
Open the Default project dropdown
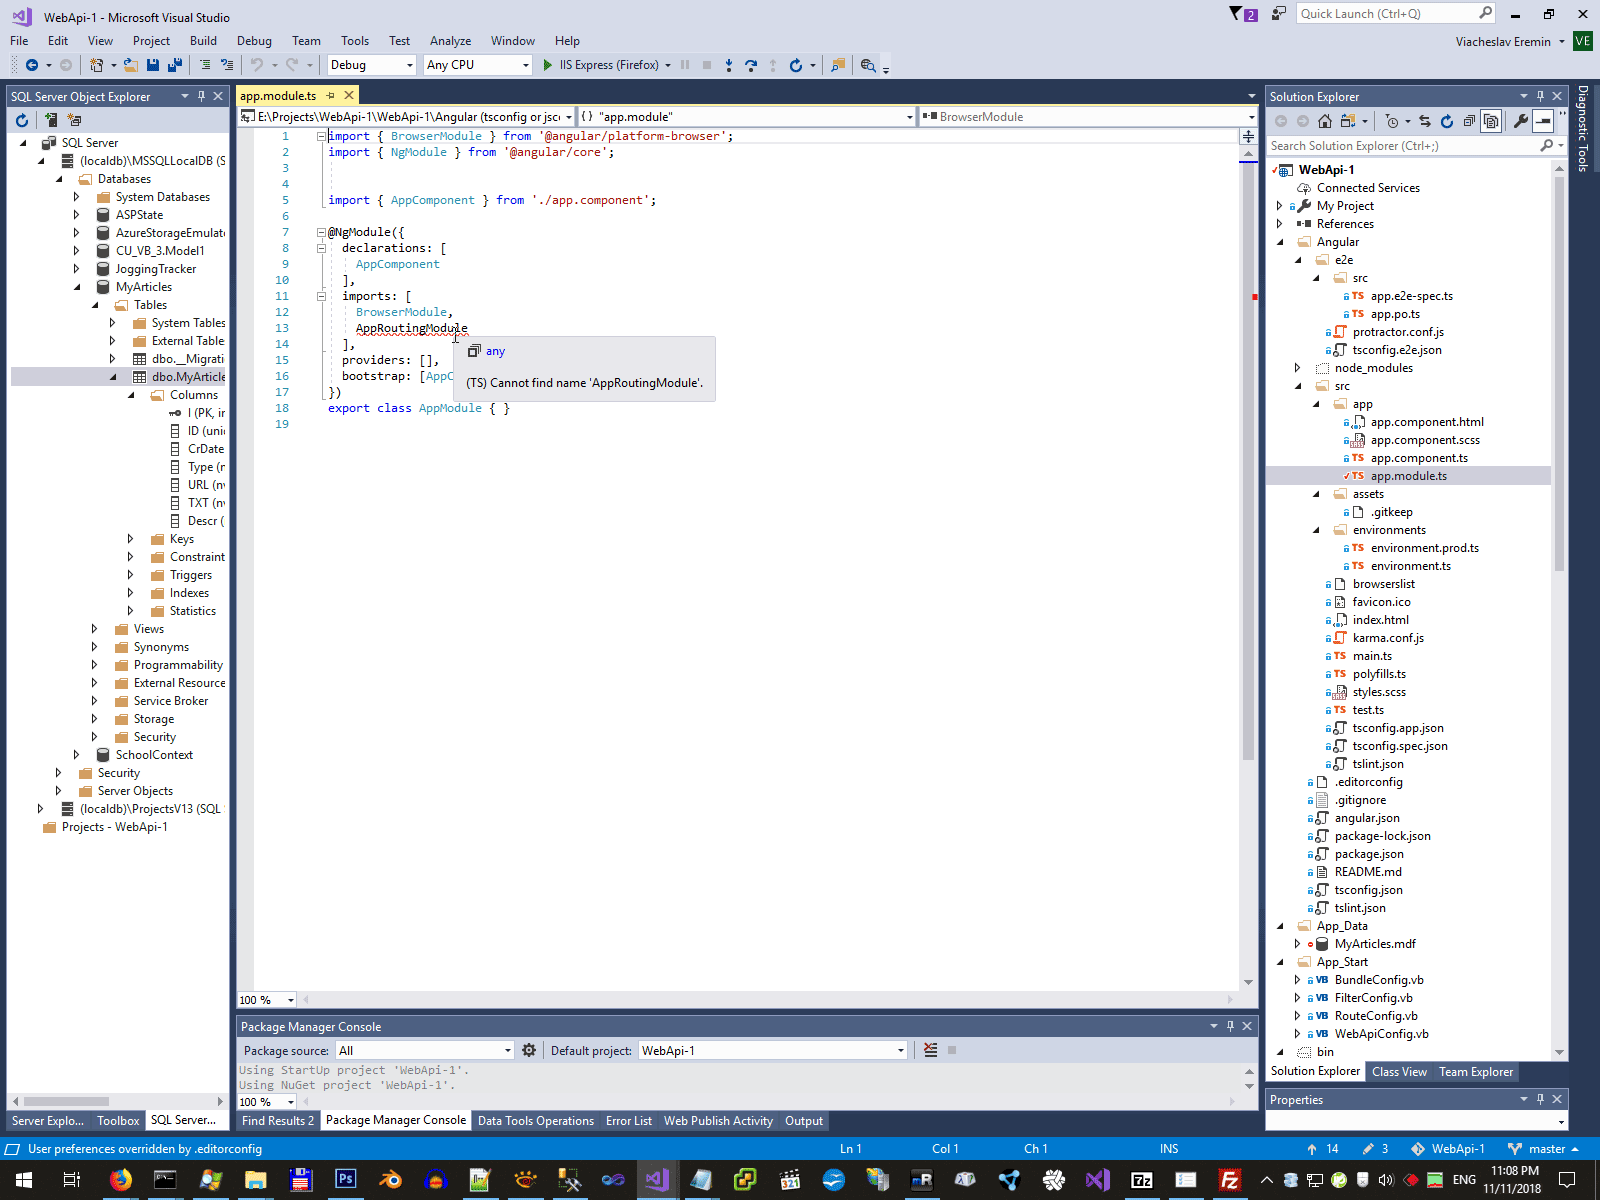tap(773, 1050)
